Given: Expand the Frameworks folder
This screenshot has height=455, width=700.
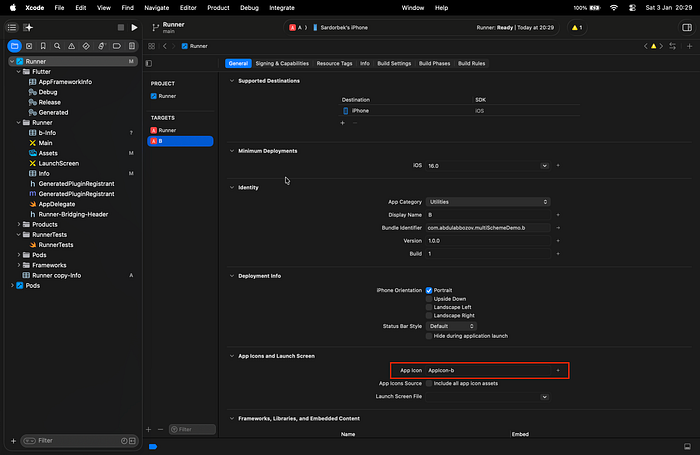Looking at the screenshot, I should [x=19, y=265].
